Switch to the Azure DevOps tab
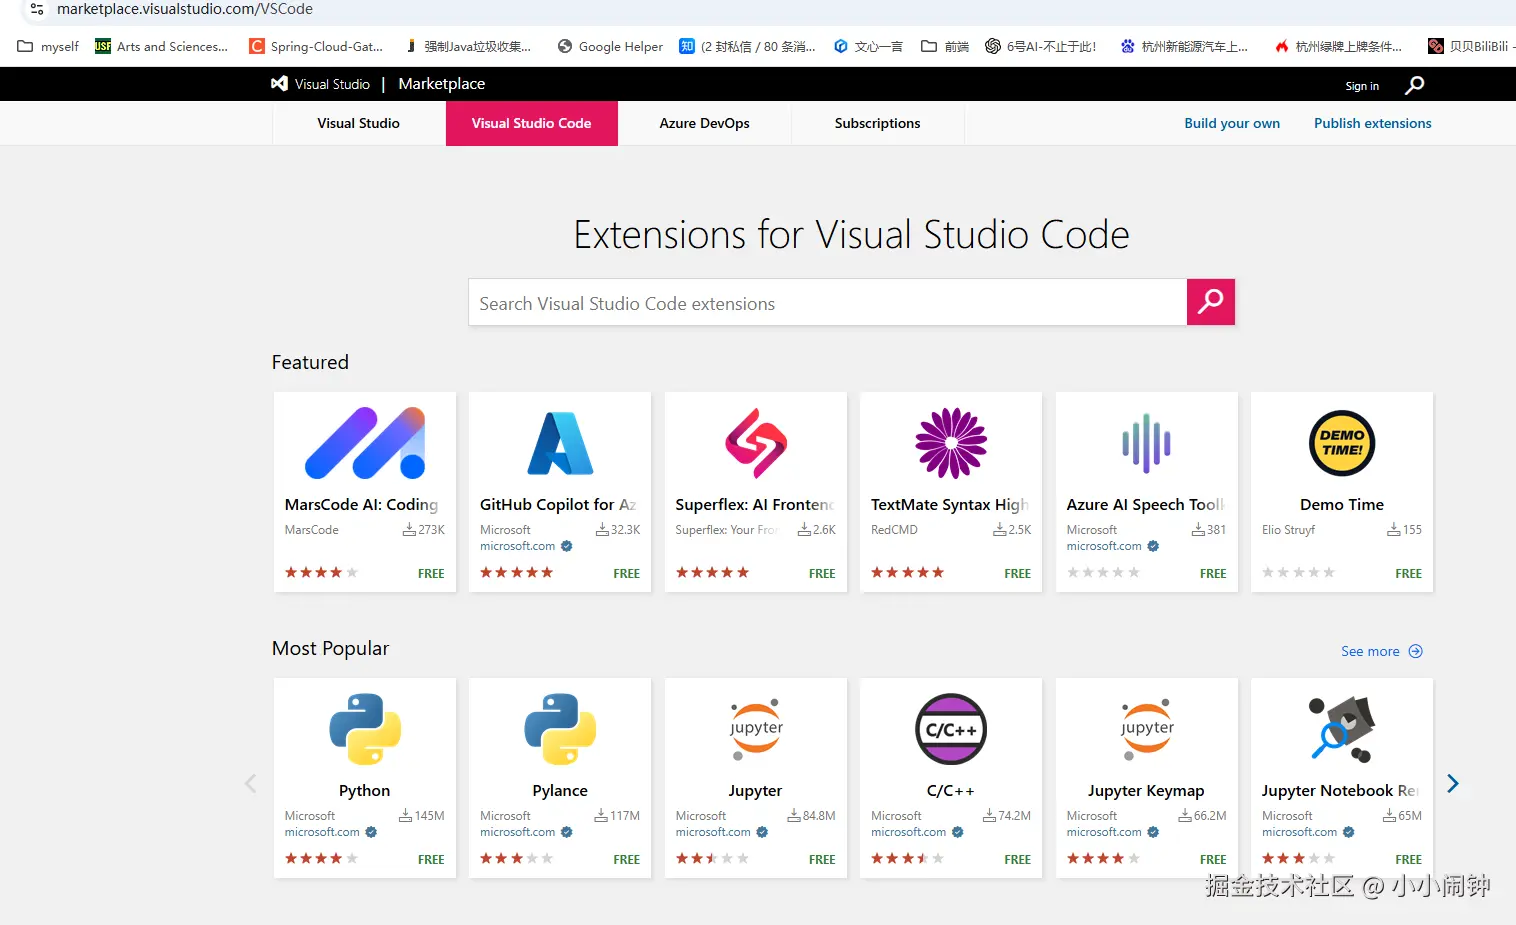This screenshot has height=925, width=1516. (x=704, y=123)
